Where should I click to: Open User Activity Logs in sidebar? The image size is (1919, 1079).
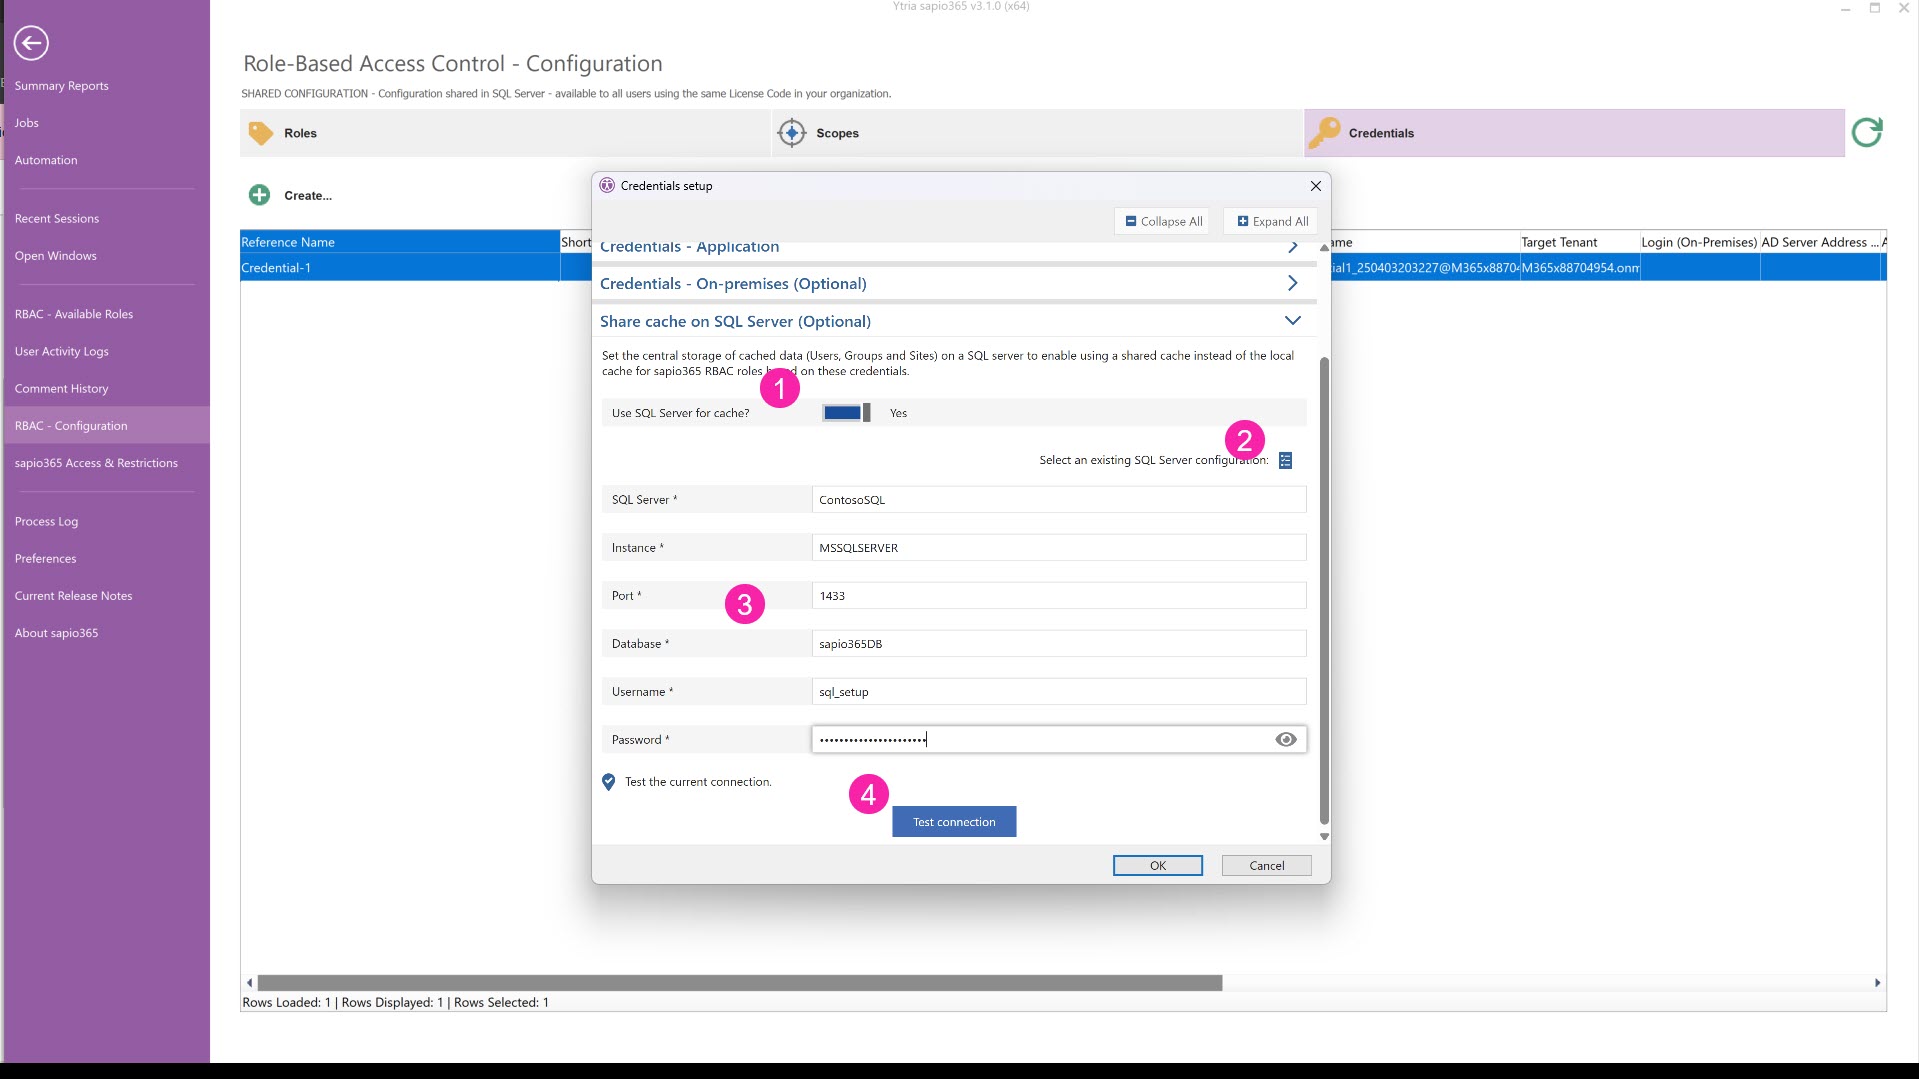(62, 352)
